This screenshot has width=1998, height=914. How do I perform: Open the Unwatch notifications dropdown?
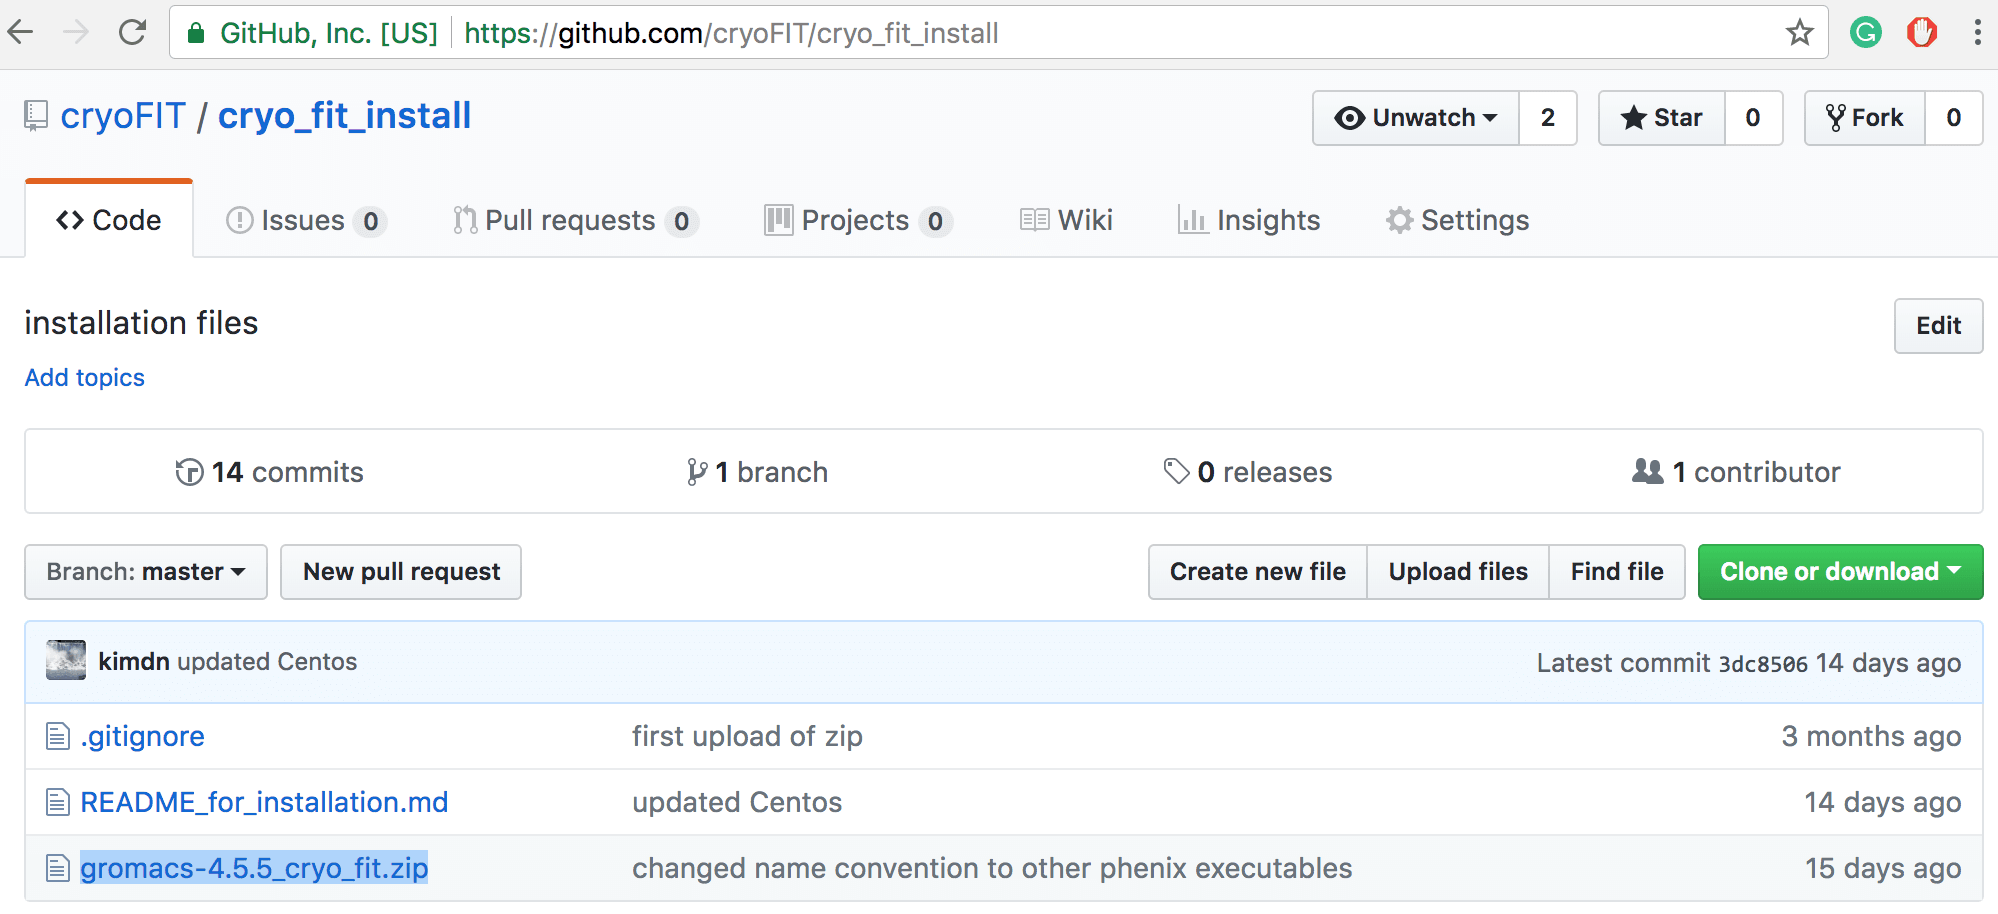(x=1416, y=118)
